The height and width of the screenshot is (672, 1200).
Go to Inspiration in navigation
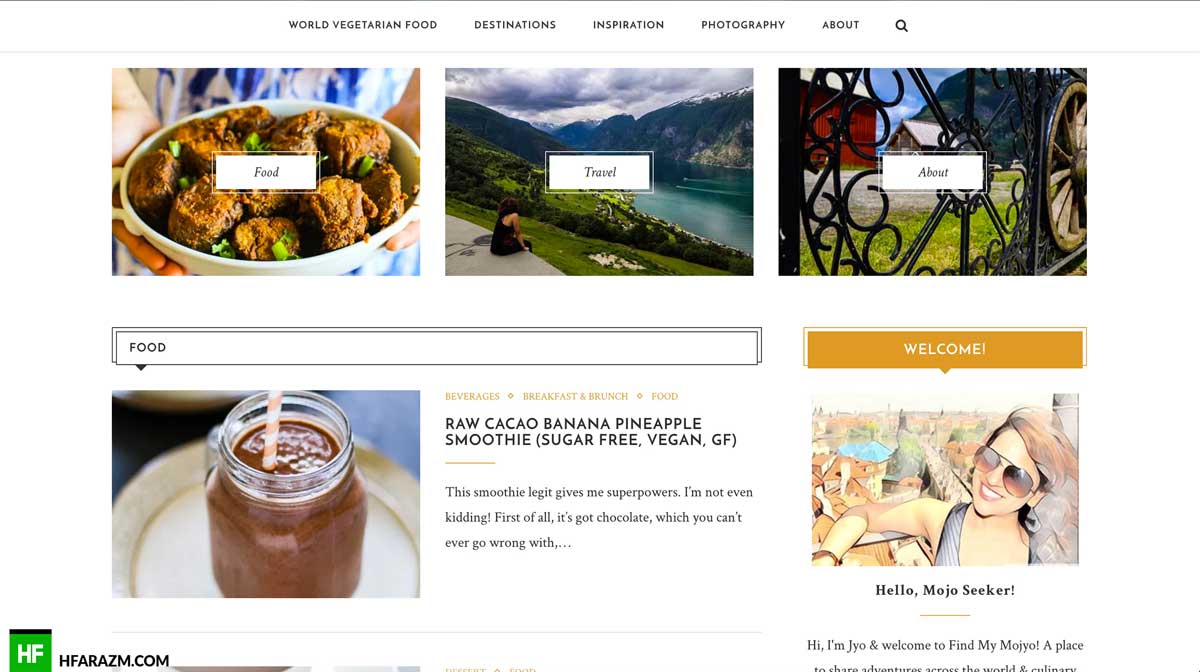coord(628,25)
